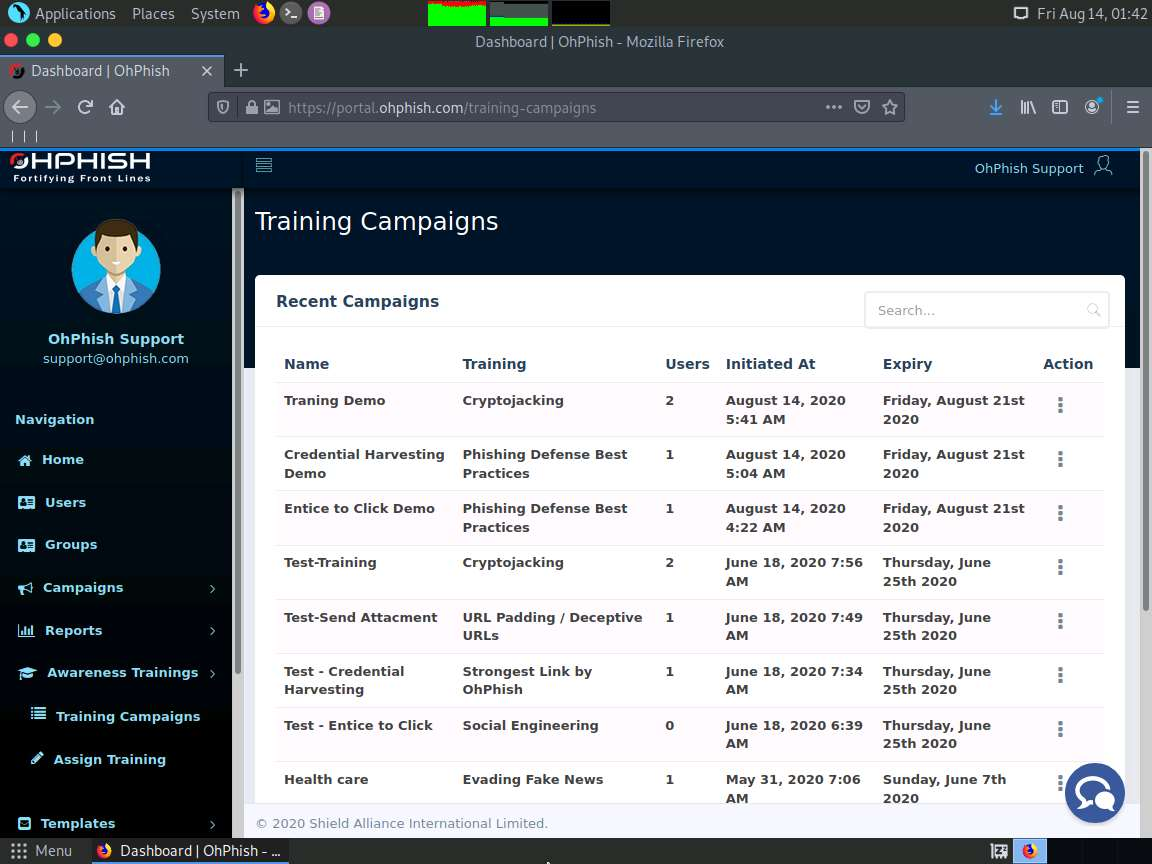Viewport: 1152px width, 864px height.
Task: Open action menu for Test - Credential Harvesting
Action: click(1060, 675)
